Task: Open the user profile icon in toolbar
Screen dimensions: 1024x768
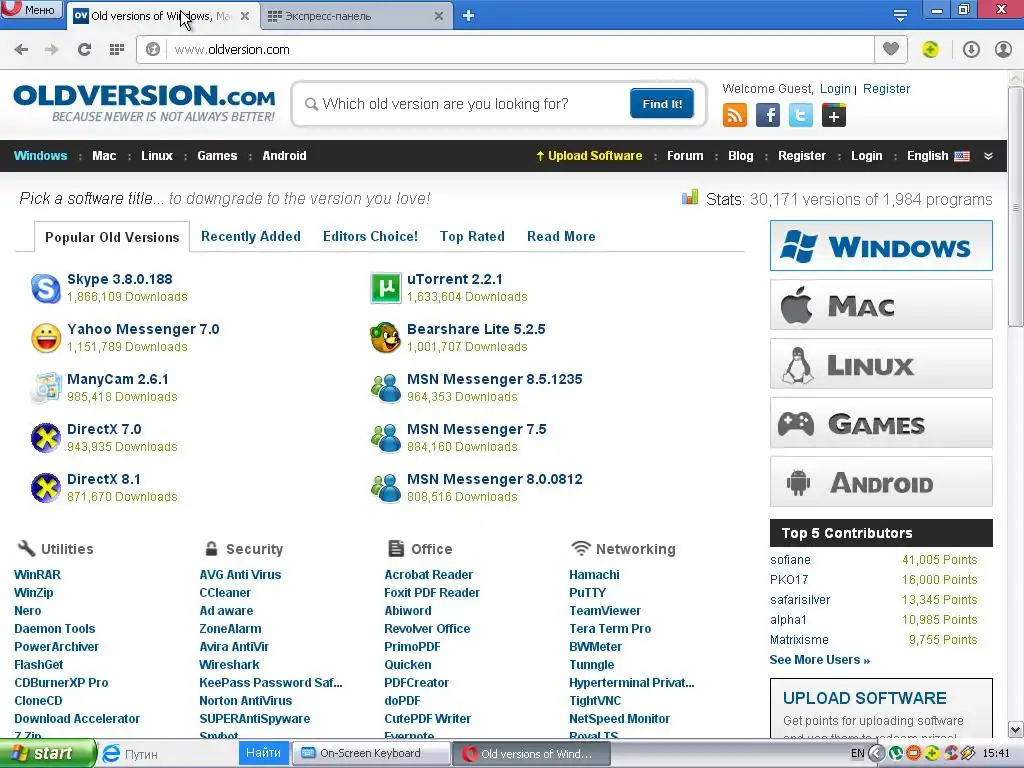Action: coord(1003,50)
